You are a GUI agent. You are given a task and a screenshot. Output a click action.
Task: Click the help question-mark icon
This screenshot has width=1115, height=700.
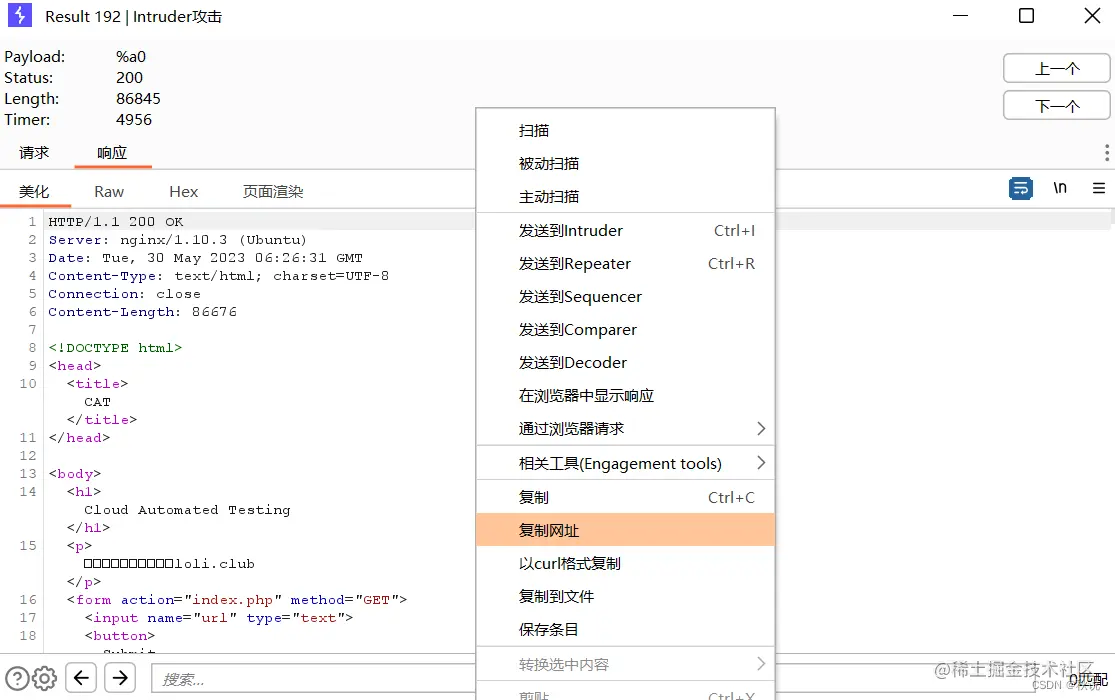(17, 677)
